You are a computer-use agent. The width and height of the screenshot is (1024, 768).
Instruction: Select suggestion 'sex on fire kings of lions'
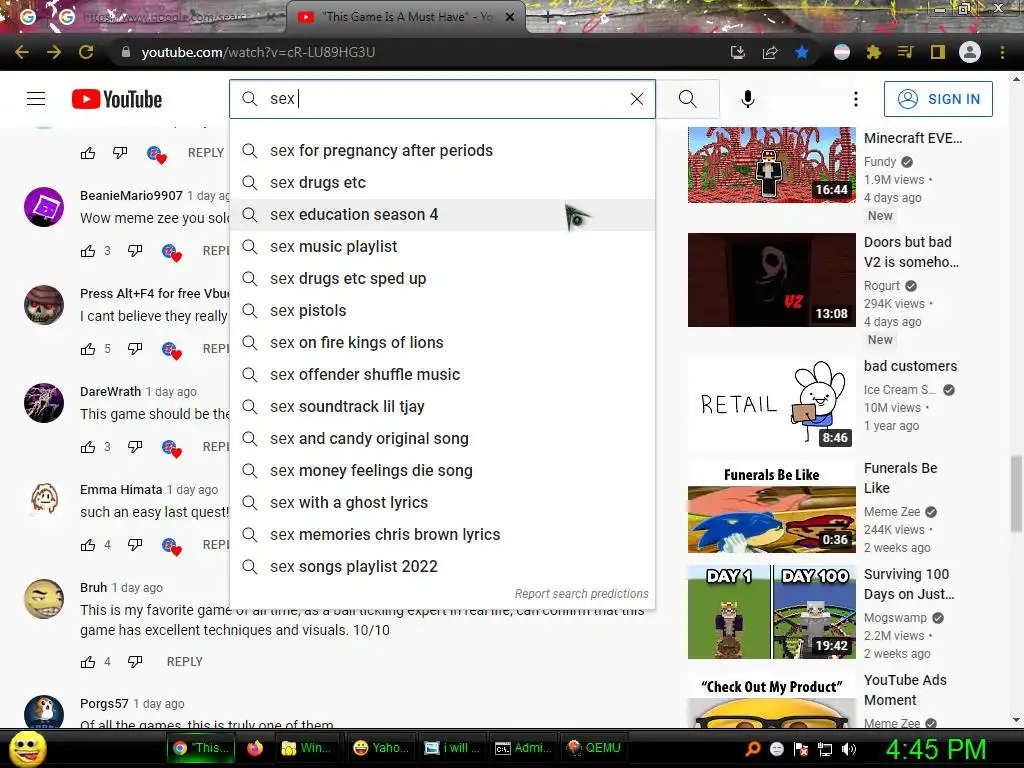pyautogui.click(x=442, y=342)
